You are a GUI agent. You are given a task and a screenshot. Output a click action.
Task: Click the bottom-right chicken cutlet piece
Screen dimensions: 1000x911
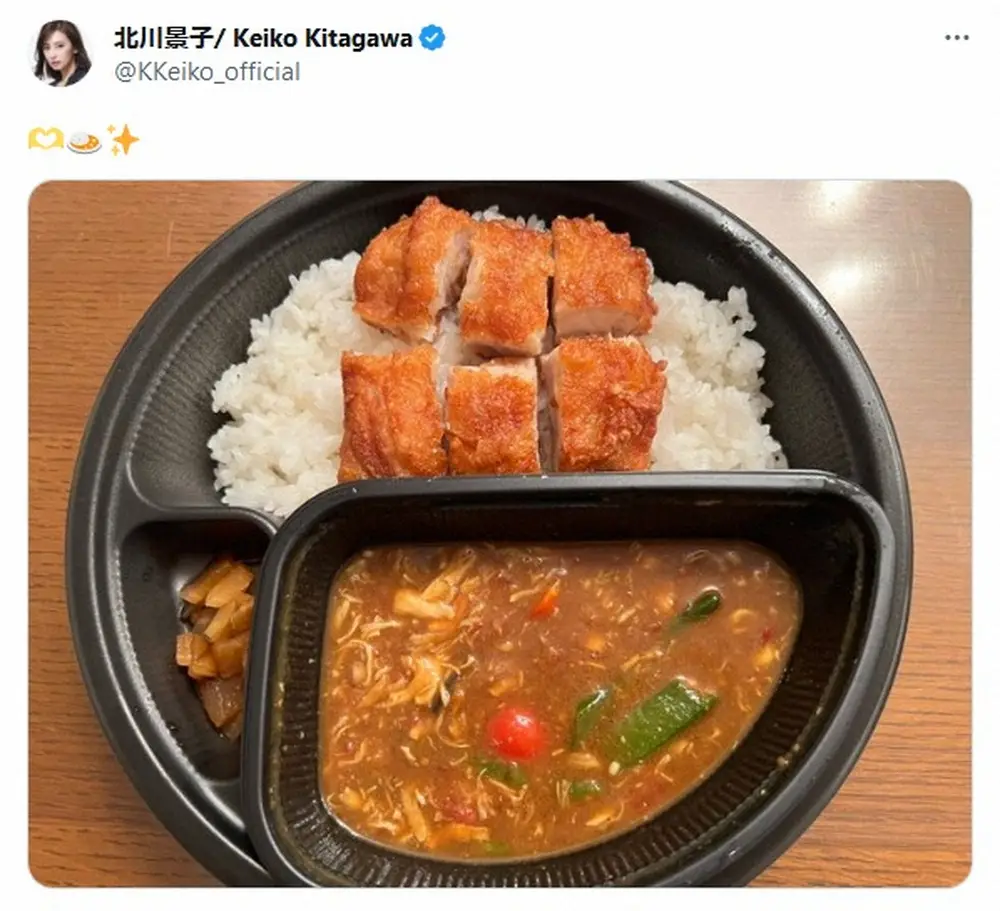click(605, 403)
